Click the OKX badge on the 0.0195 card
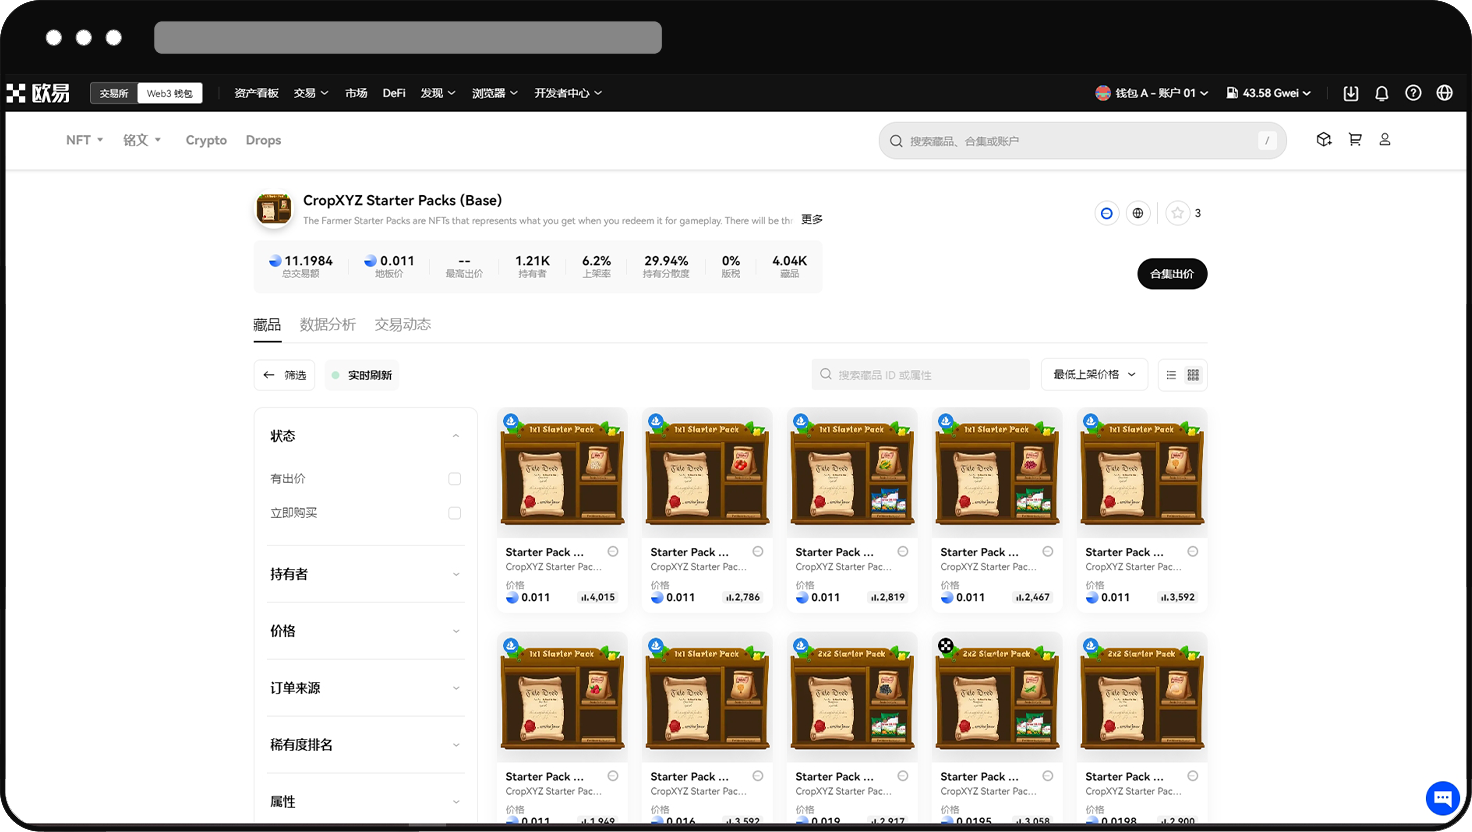1472x832 pixels. 946,646
